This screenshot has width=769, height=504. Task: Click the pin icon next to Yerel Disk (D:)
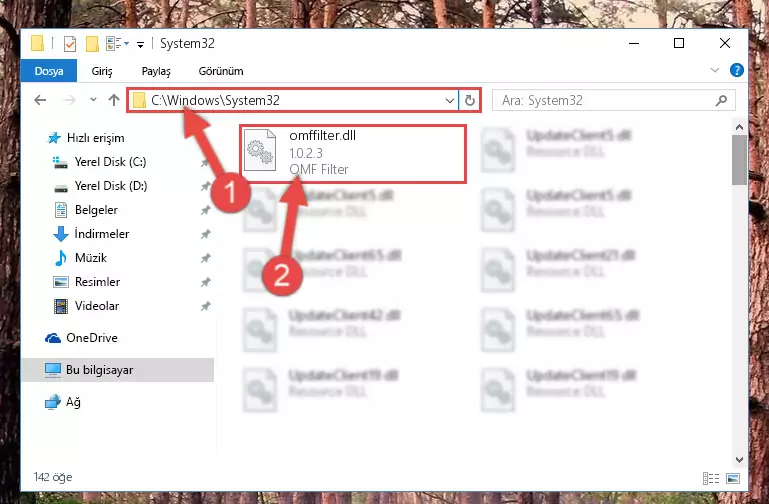(x=205, y=186)
